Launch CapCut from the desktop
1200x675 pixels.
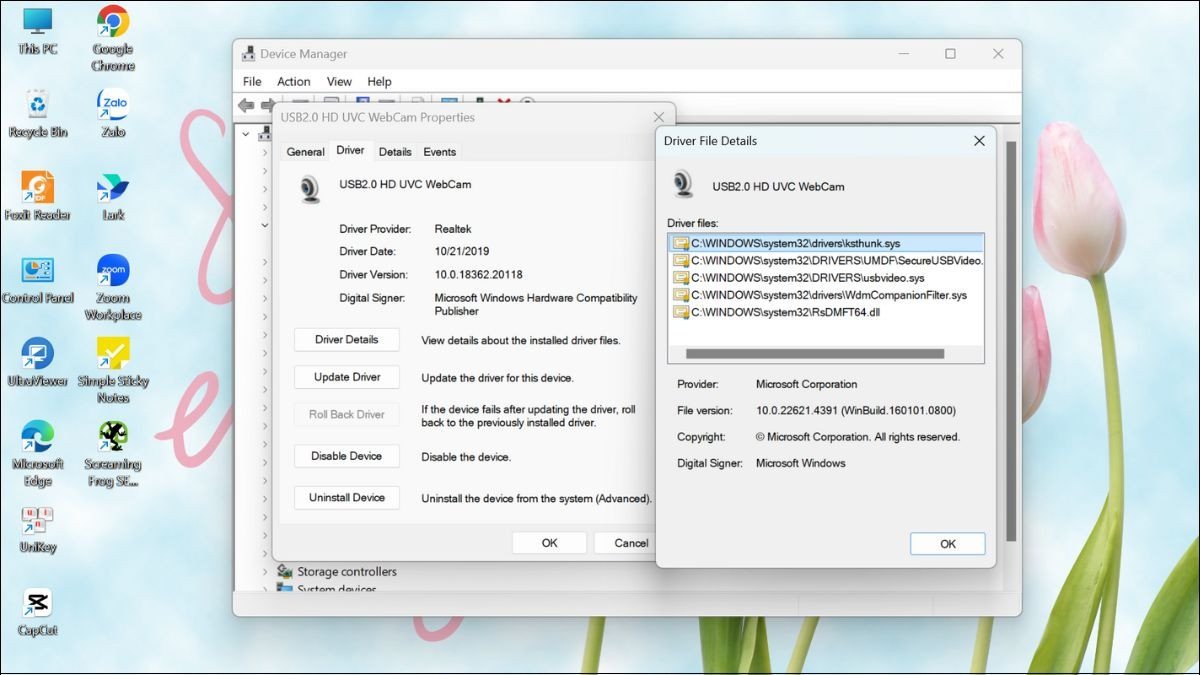(x=37, y=603)
